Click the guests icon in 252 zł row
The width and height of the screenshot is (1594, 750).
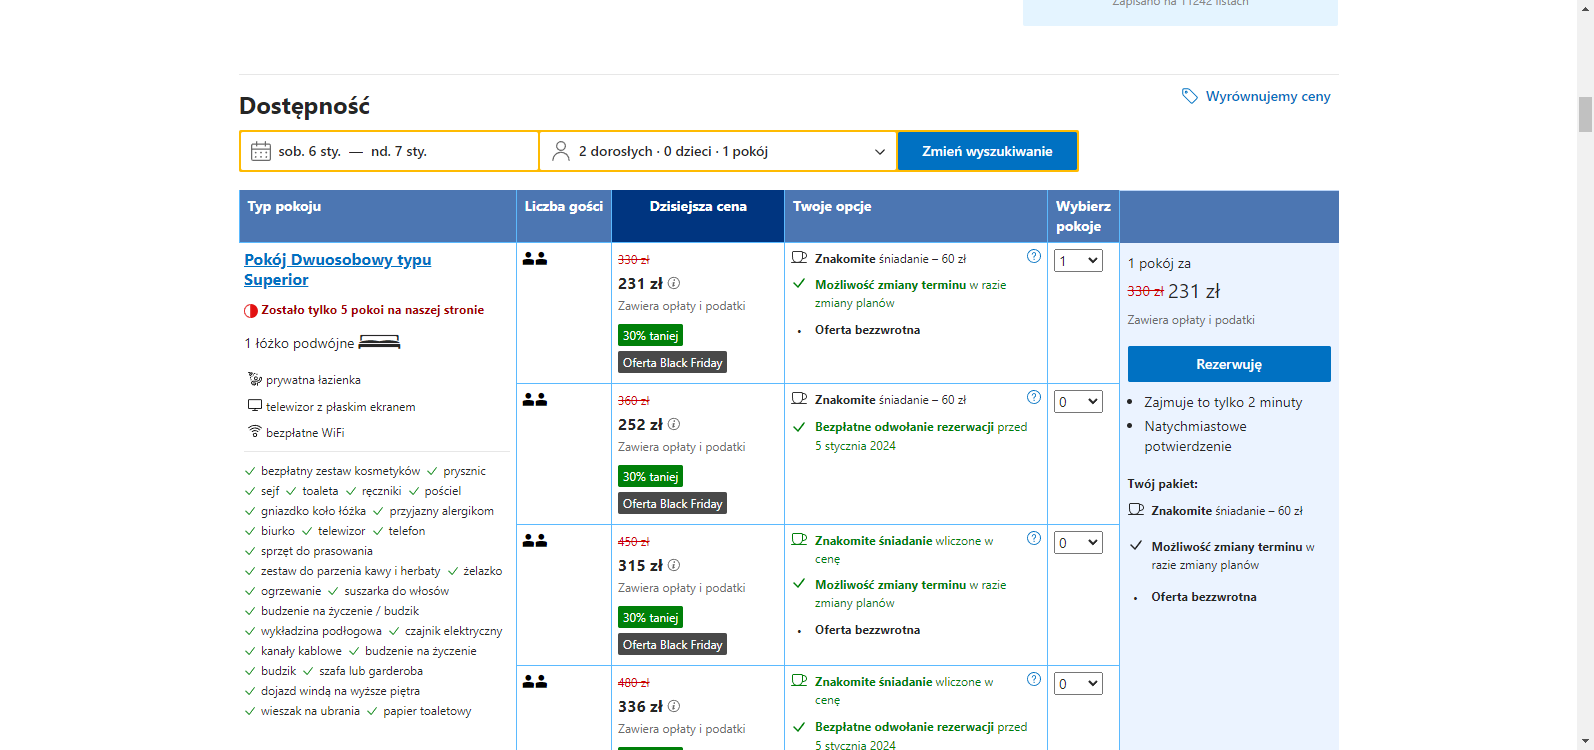click(535, 399)
